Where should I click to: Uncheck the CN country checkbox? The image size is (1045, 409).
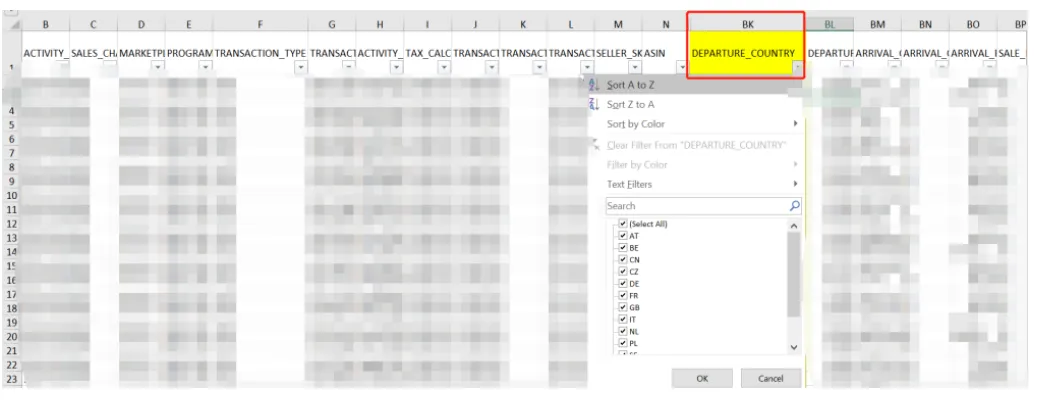tap(623, 260)
